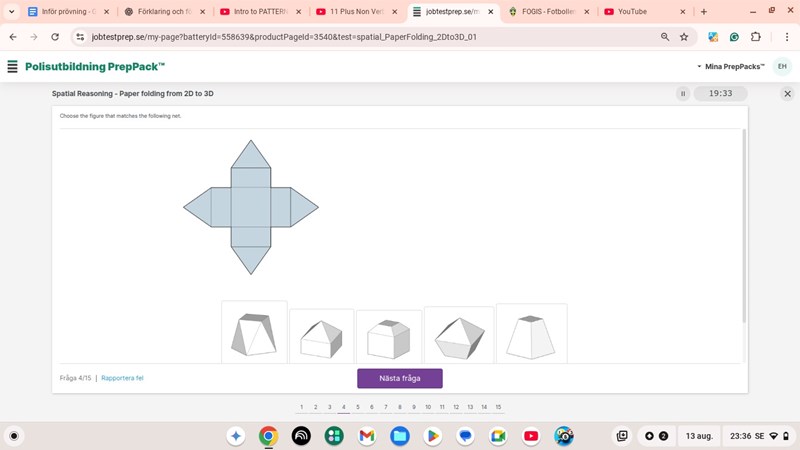This screenshot has width=800, height=450.
Task: Open the Play Store from the shelf
Action: (x=432, y=436)
